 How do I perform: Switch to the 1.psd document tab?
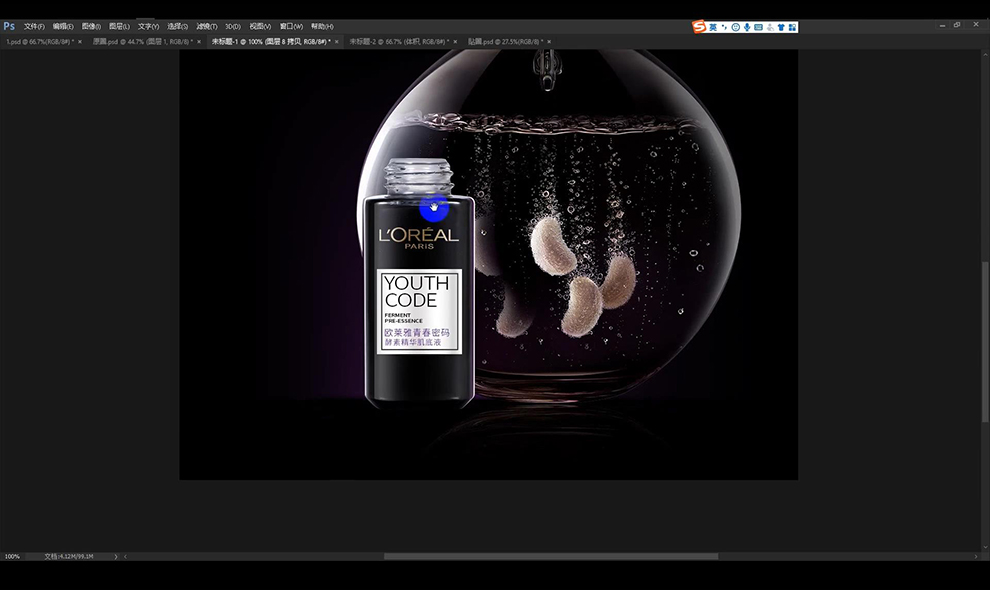[x=39, y=42]
